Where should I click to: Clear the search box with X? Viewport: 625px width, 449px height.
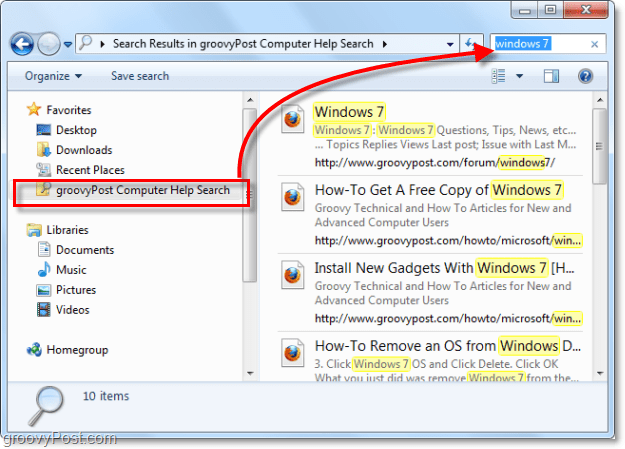(594, 44)
